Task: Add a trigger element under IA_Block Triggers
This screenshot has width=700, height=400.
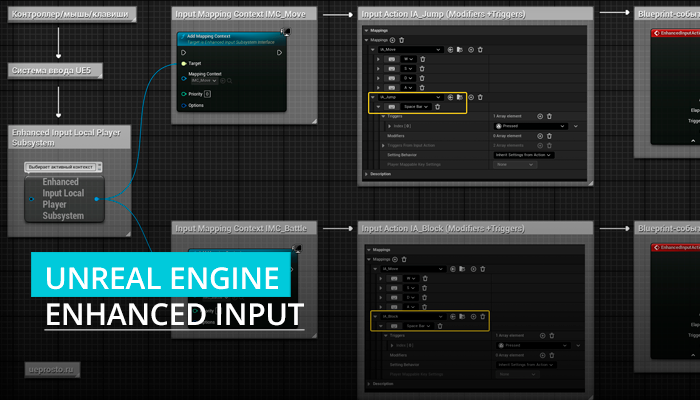Action: [542, 335]
